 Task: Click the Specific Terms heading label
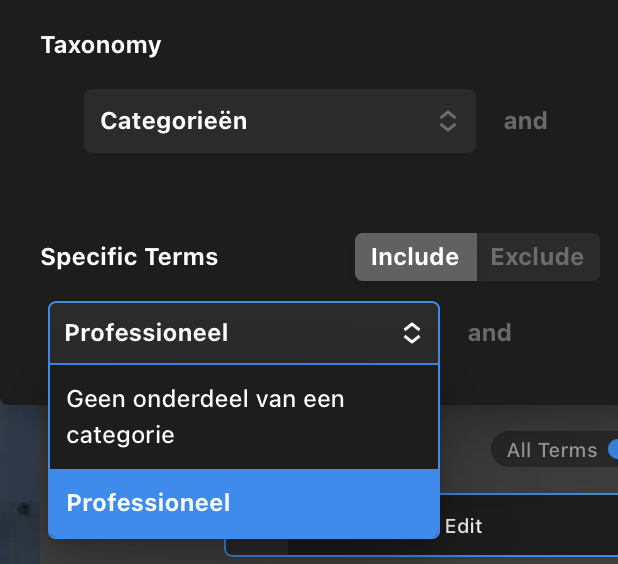point(129,257)
